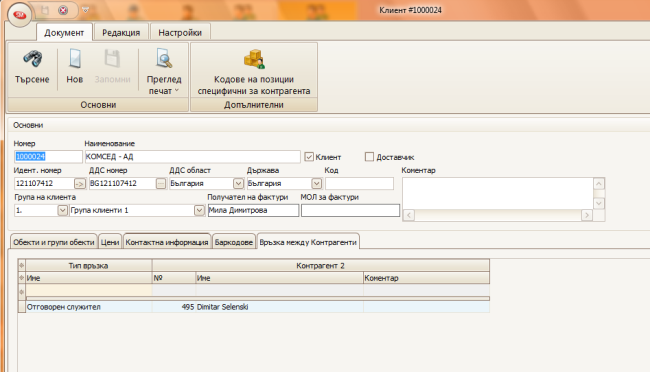This screenshot has width=650, height=372.
Task: Switch to the Редакция ribbon tab
Action: (121, 32)
